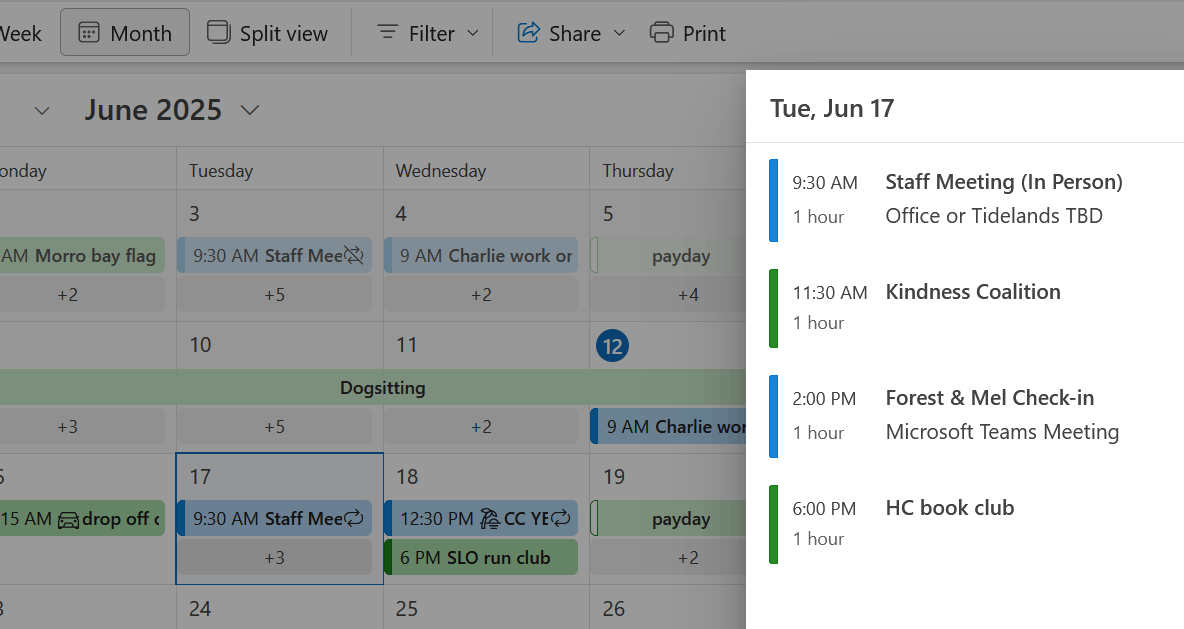Expand the Share dropdown chevron
Viewport: 1184px width, 629px height.
coord(619,34)
